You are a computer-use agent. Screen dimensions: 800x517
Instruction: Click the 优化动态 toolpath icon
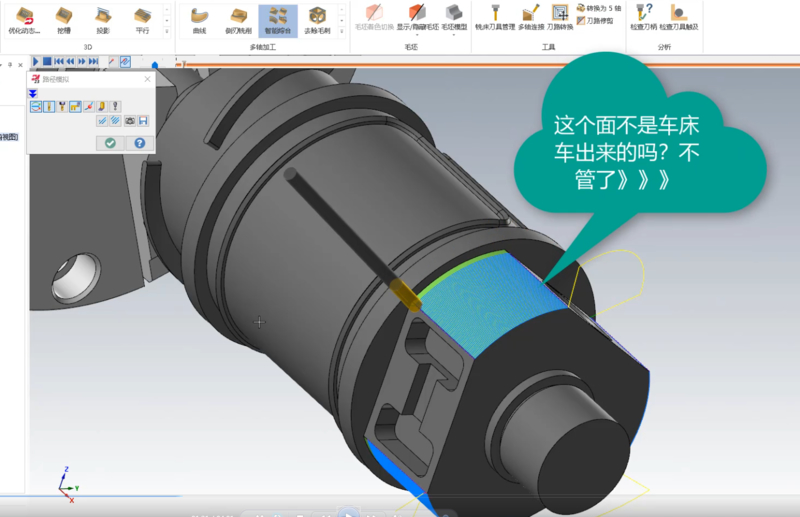pyautogui.click(x=26, y=19)
